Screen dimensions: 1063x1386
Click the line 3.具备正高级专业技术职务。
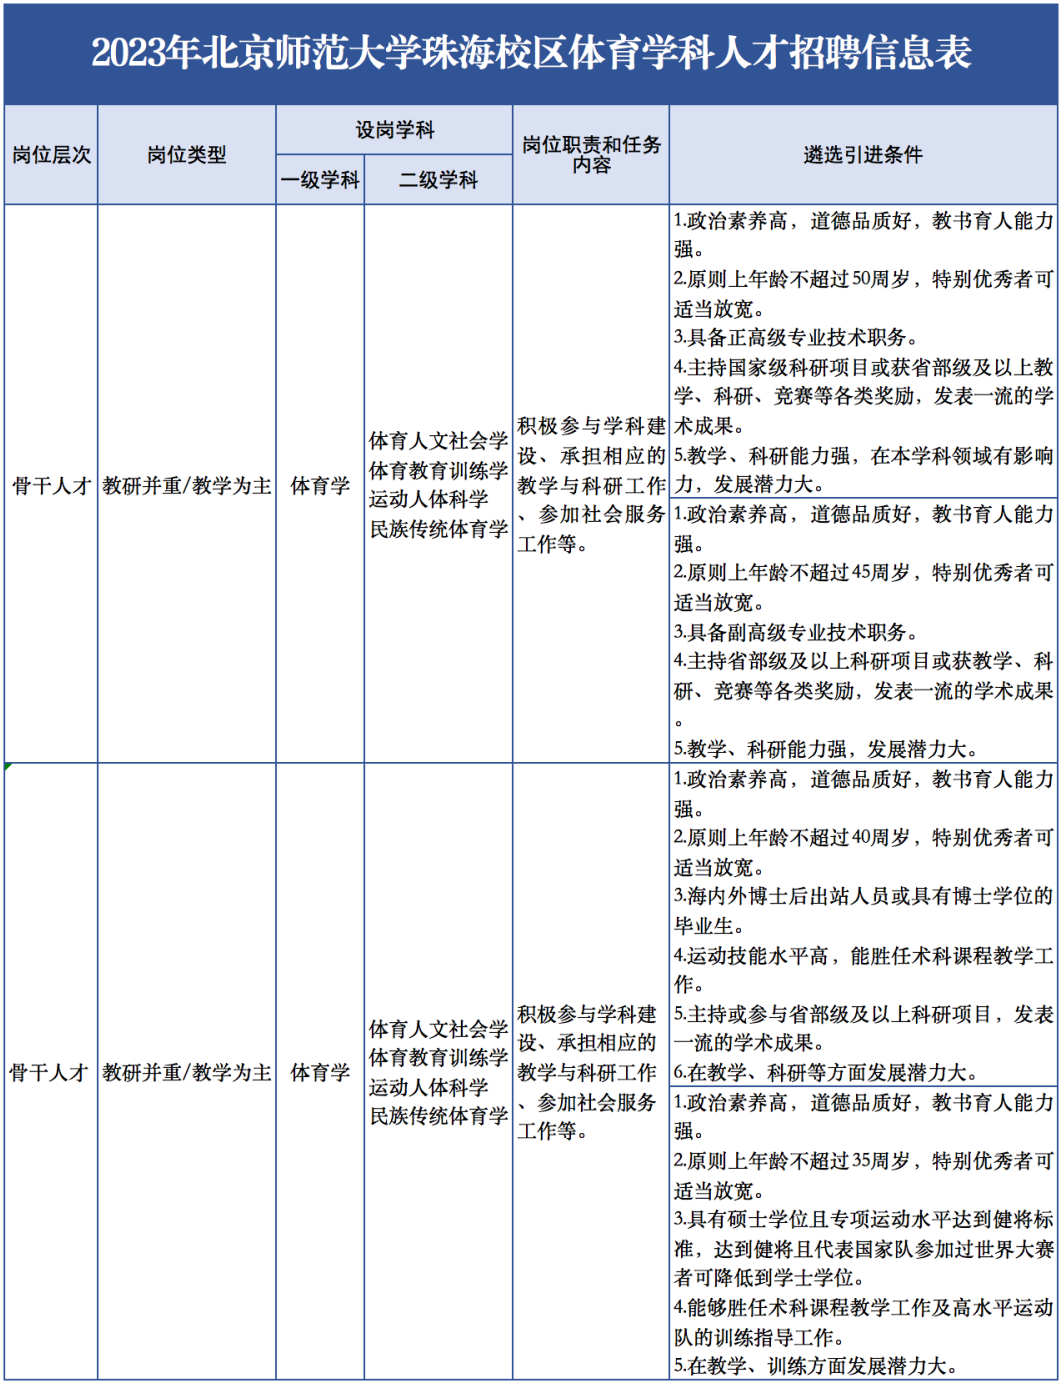[x=796, y=338]
